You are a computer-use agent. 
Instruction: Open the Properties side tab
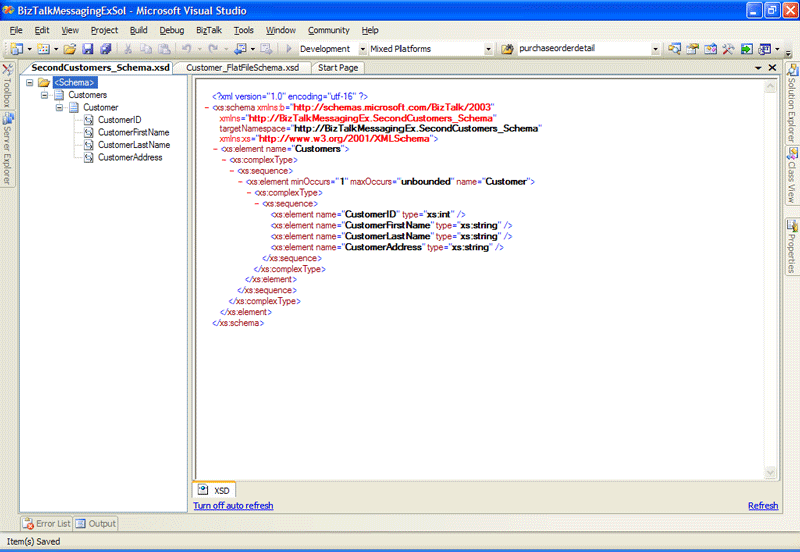coord(792,247)
